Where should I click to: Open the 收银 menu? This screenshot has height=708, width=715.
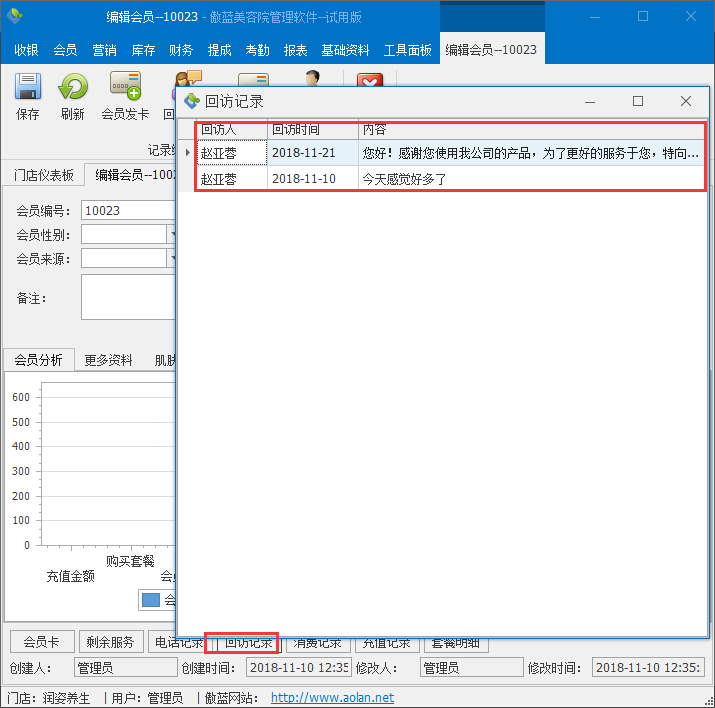tap(26, 50)
